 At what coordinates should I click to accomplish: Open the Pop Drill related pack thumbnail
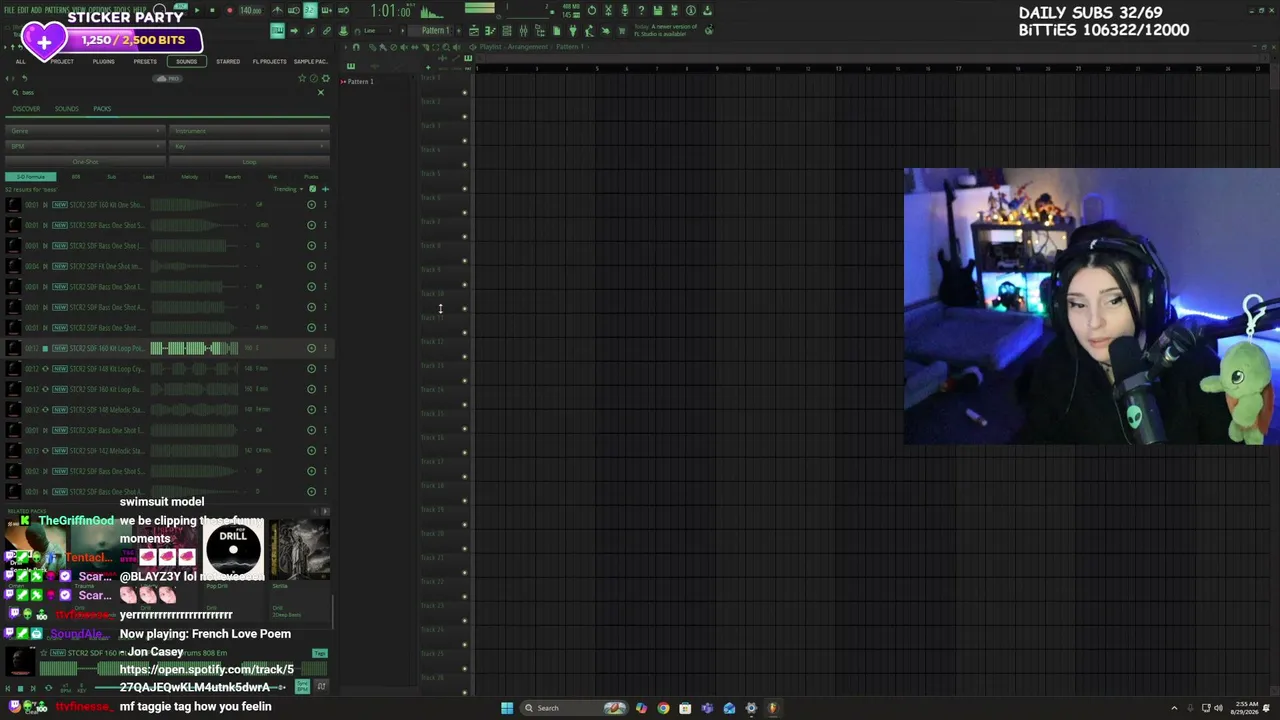(x=233, y=548)
